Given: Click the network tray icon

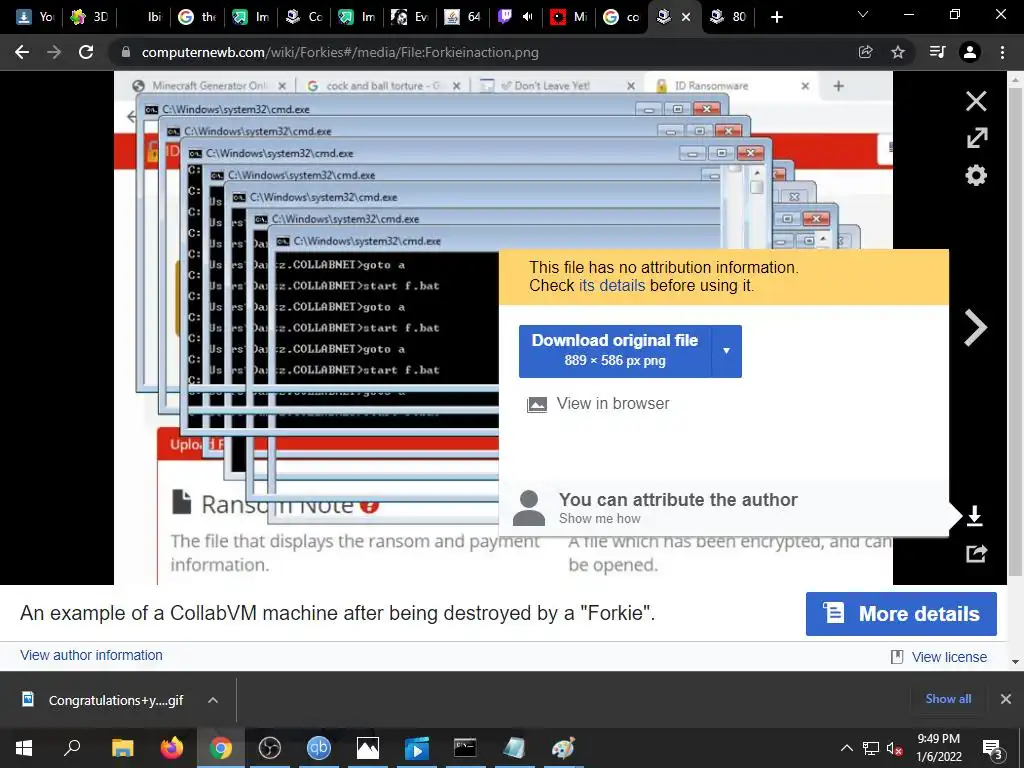Looking at the screenshot, I should pyautogui.click(x=871, y=748).
